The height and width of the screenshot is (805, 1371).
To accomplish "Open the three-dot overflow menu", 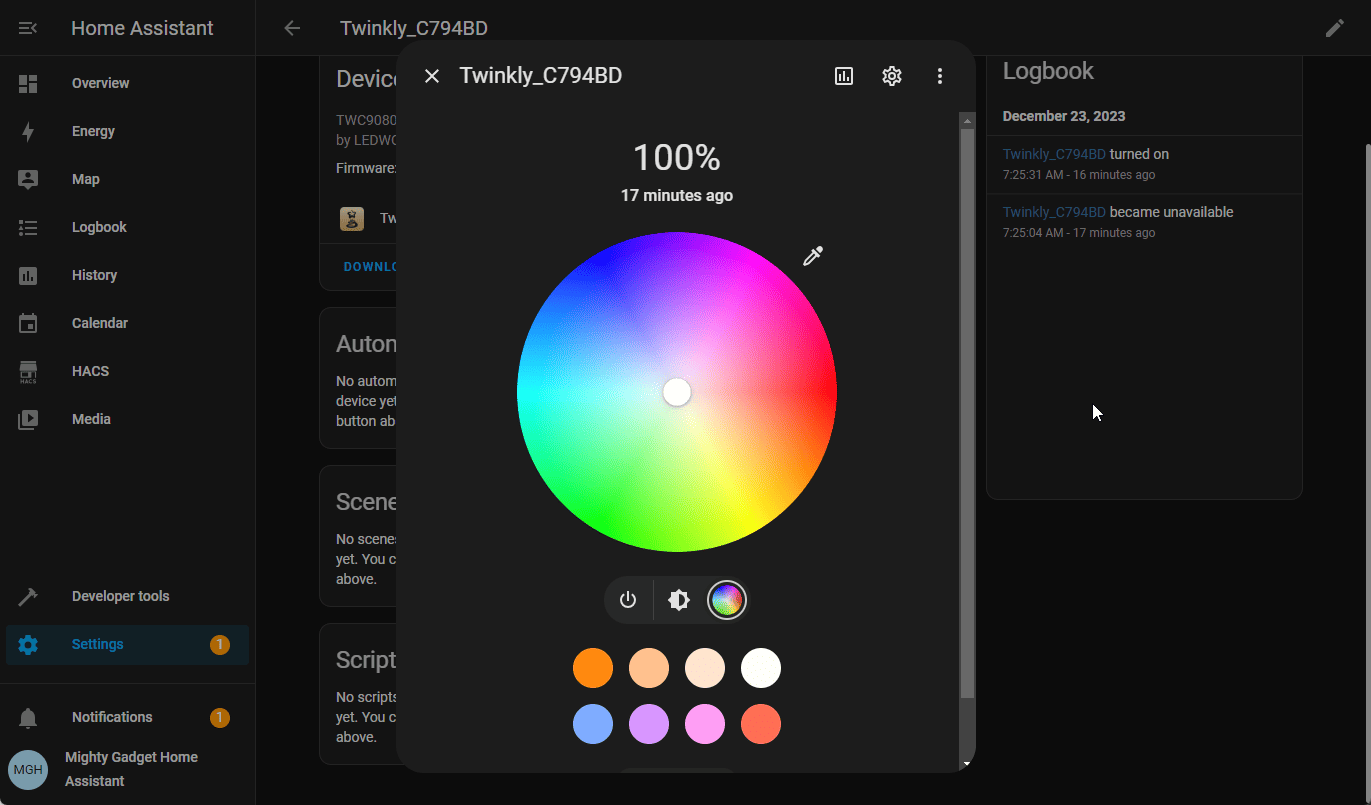I will click(x=939, y=76).
